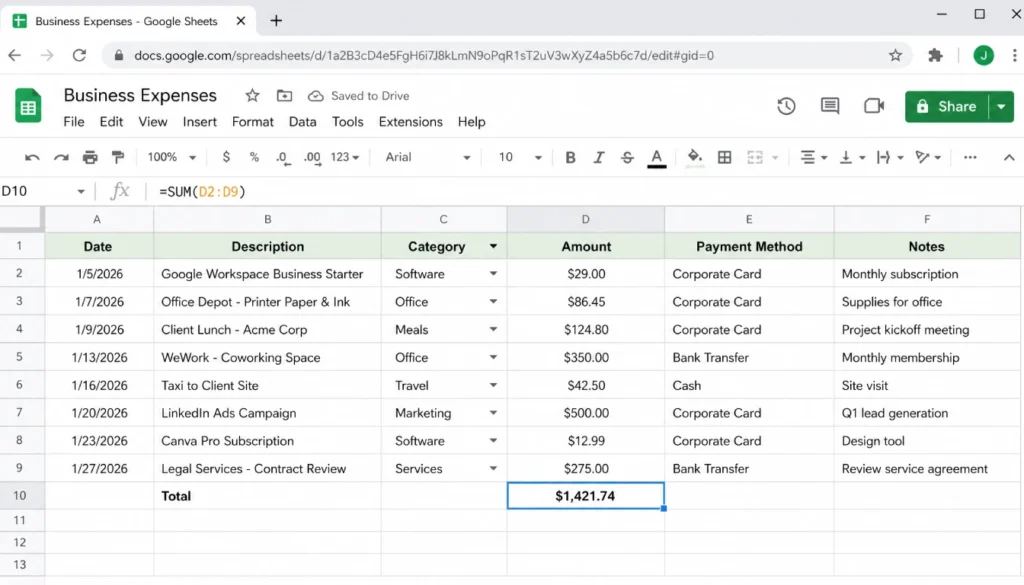
Task: Decrease decimal places icon
Action: click(x=283, y=158)
